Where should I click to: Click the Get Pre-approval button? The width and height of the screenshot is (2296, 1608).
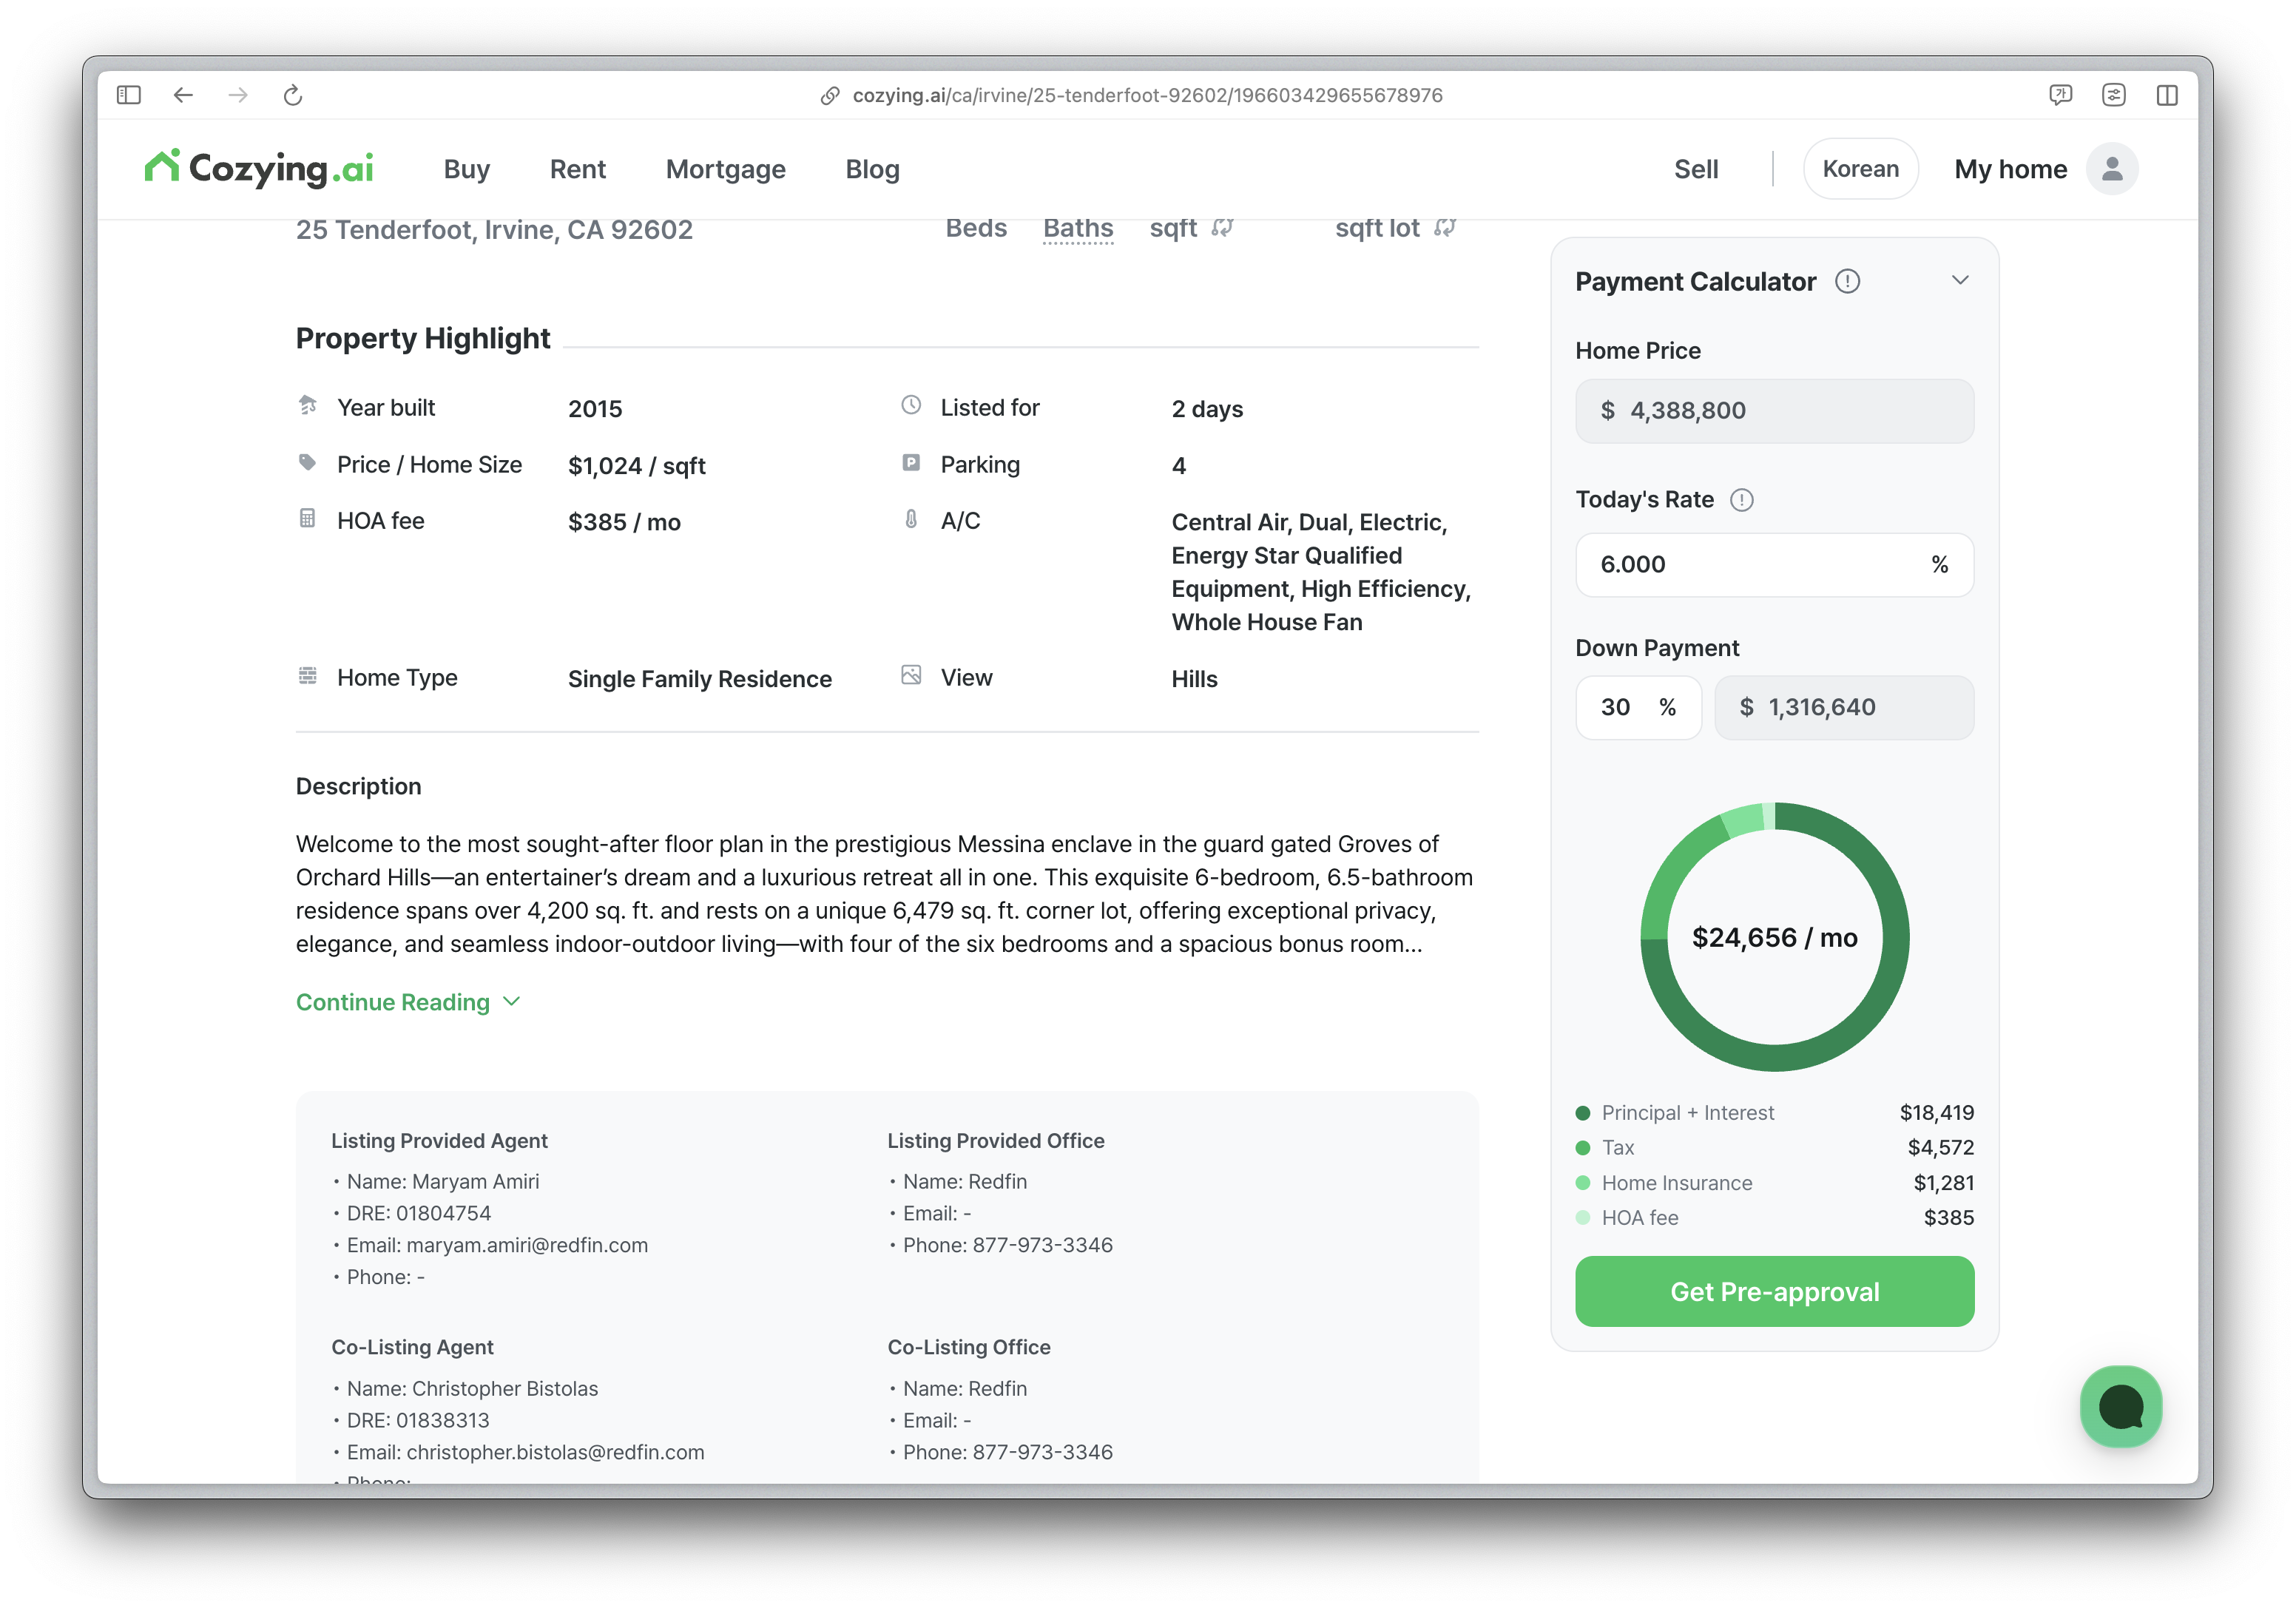pos(1774,1291)
